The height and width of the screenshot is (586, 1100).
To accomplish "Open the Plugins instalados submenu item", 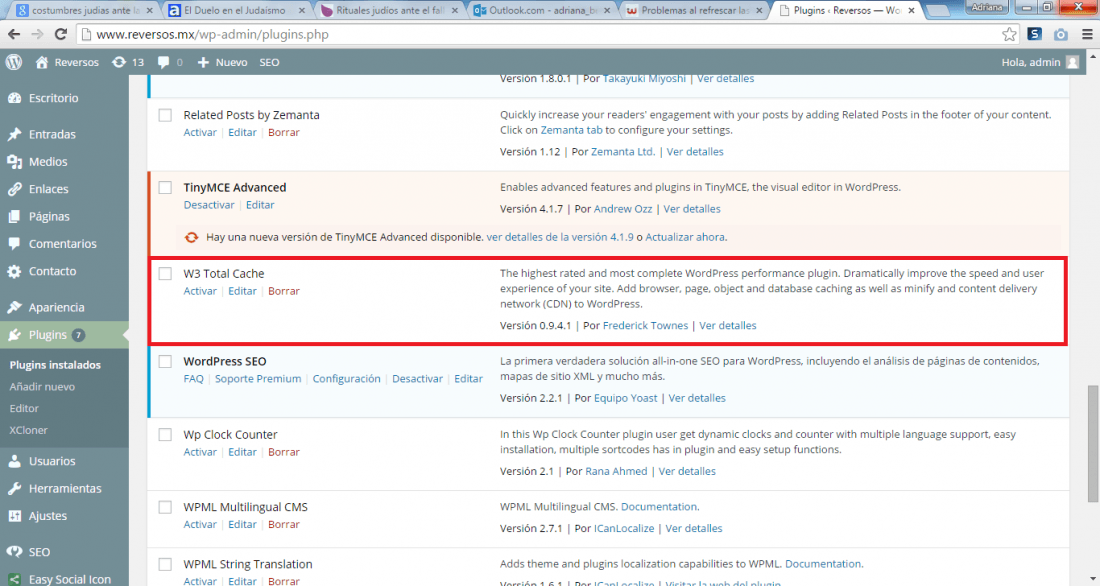I will 55,365.
